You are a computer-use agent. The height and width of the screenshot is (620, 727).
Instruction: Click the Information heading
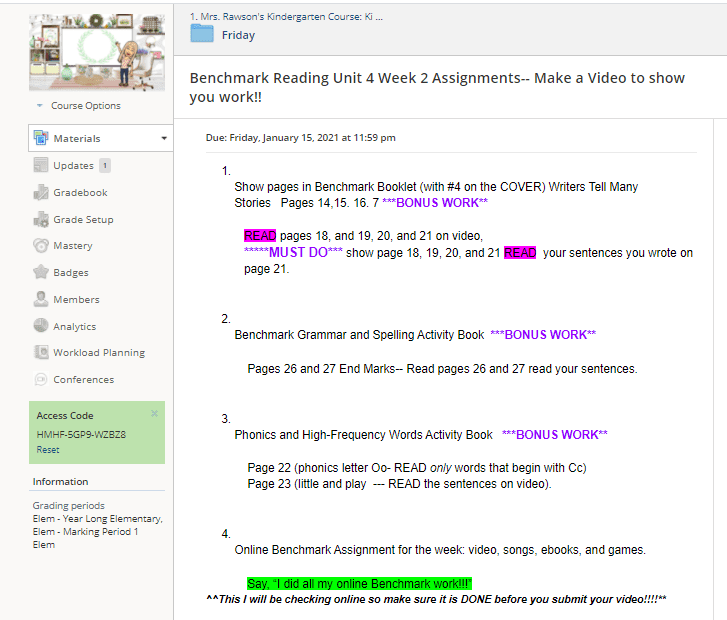point(60,481)
